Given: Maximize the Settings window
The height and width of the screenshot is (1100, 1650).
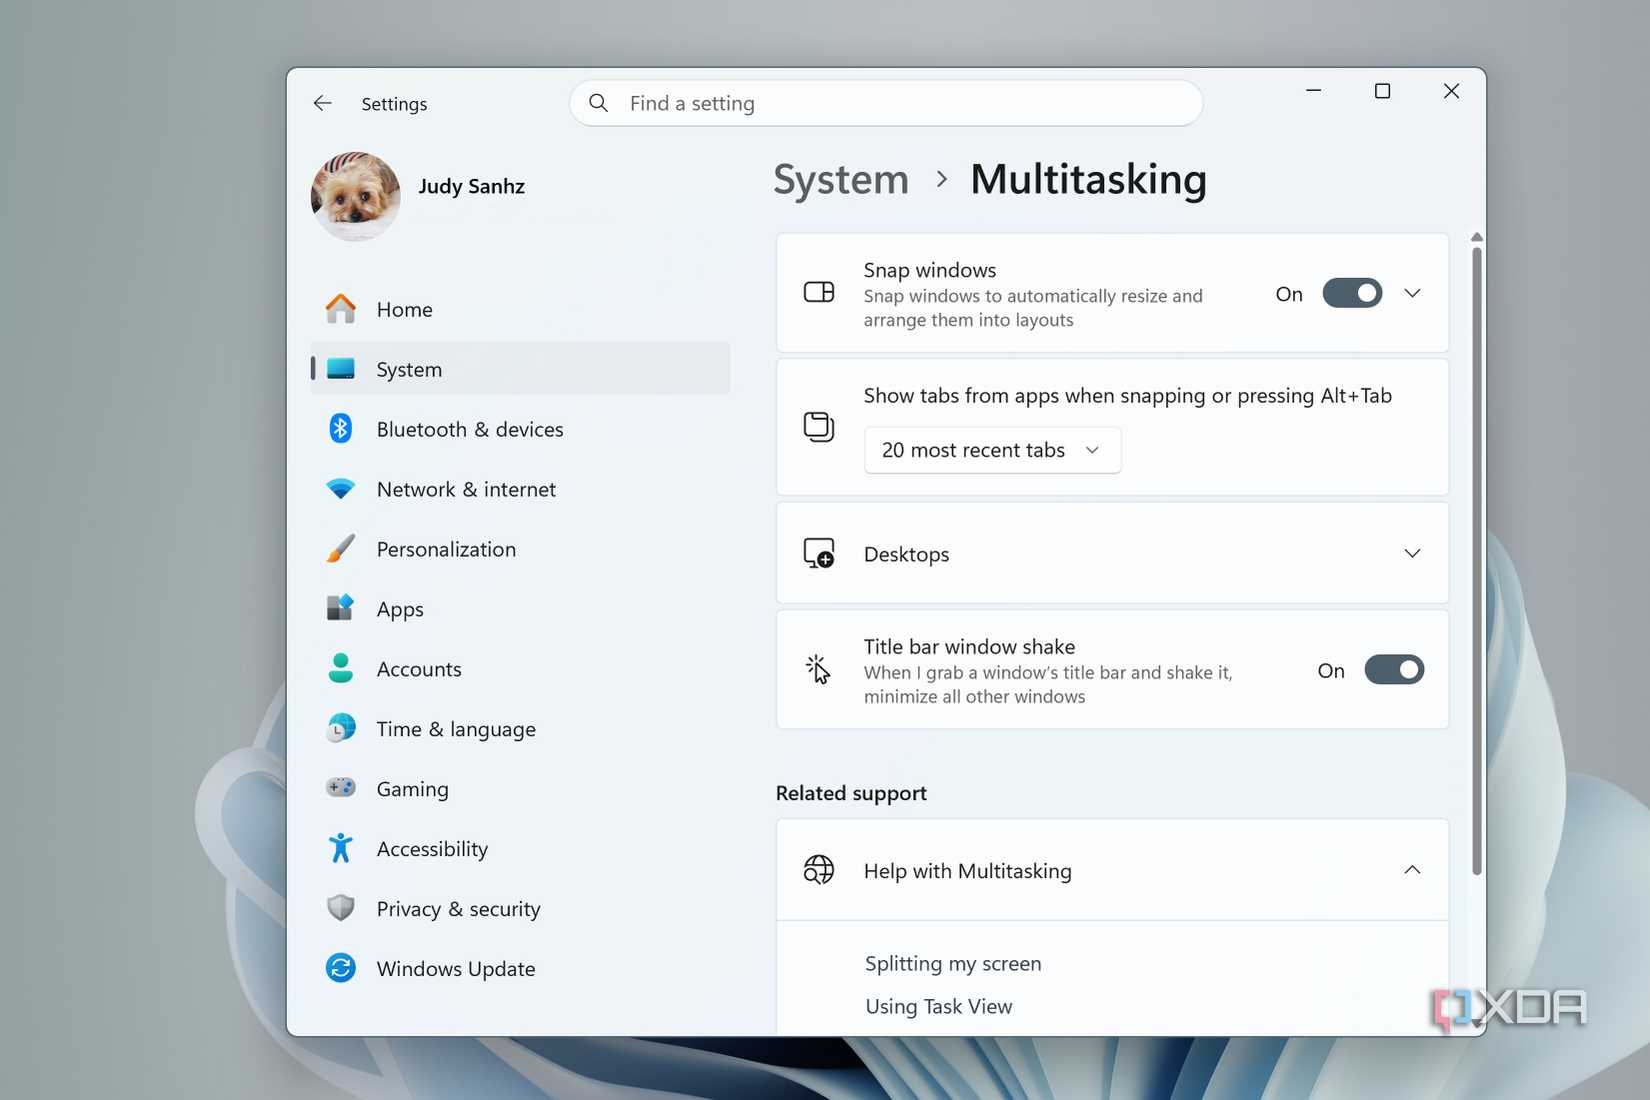Looking at the screenshot, I should click(1382, 91).
